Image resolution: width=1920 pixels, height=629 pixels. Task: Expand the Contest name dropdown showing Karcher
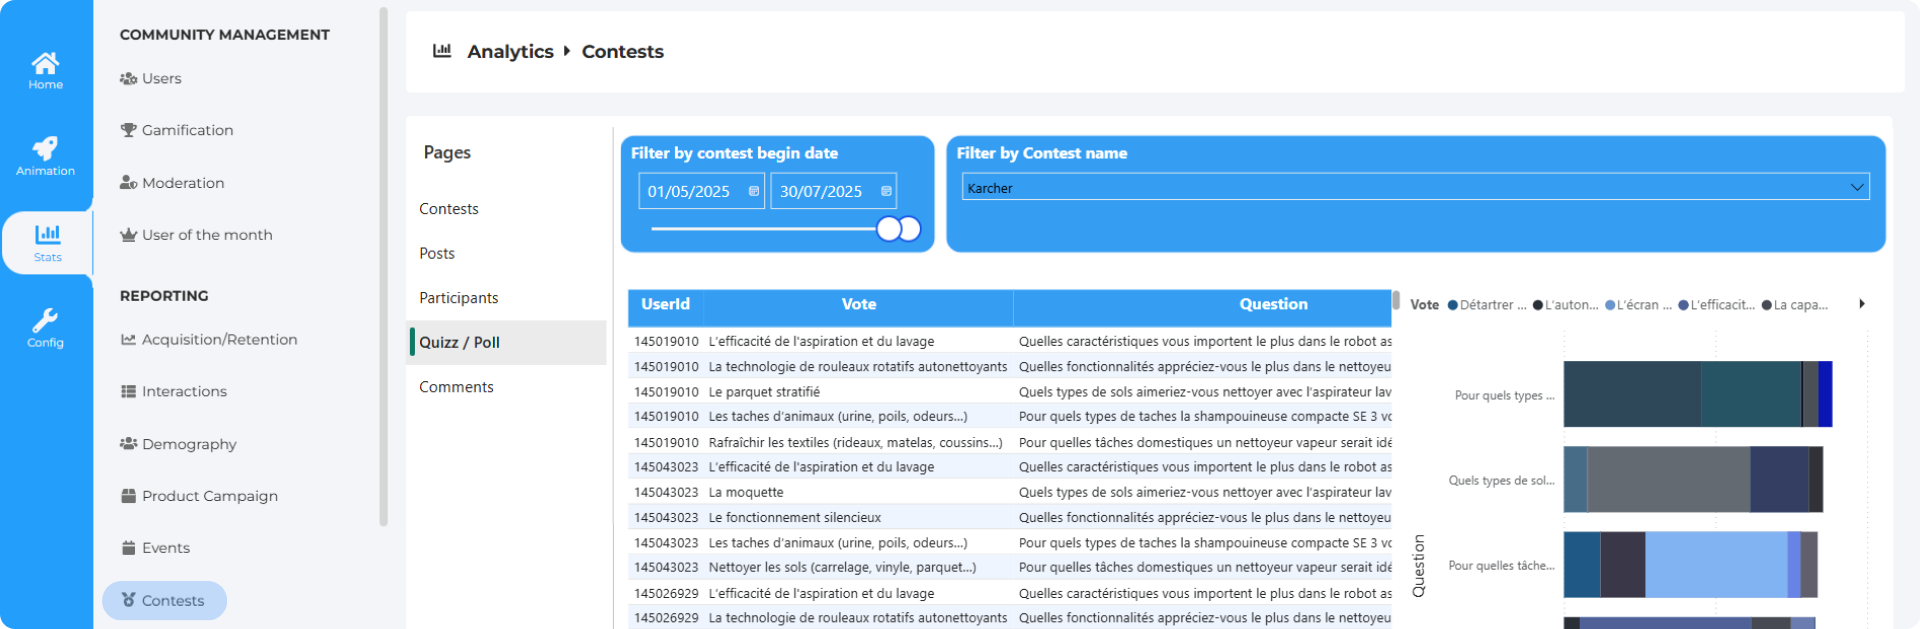tap(1856, 188)
